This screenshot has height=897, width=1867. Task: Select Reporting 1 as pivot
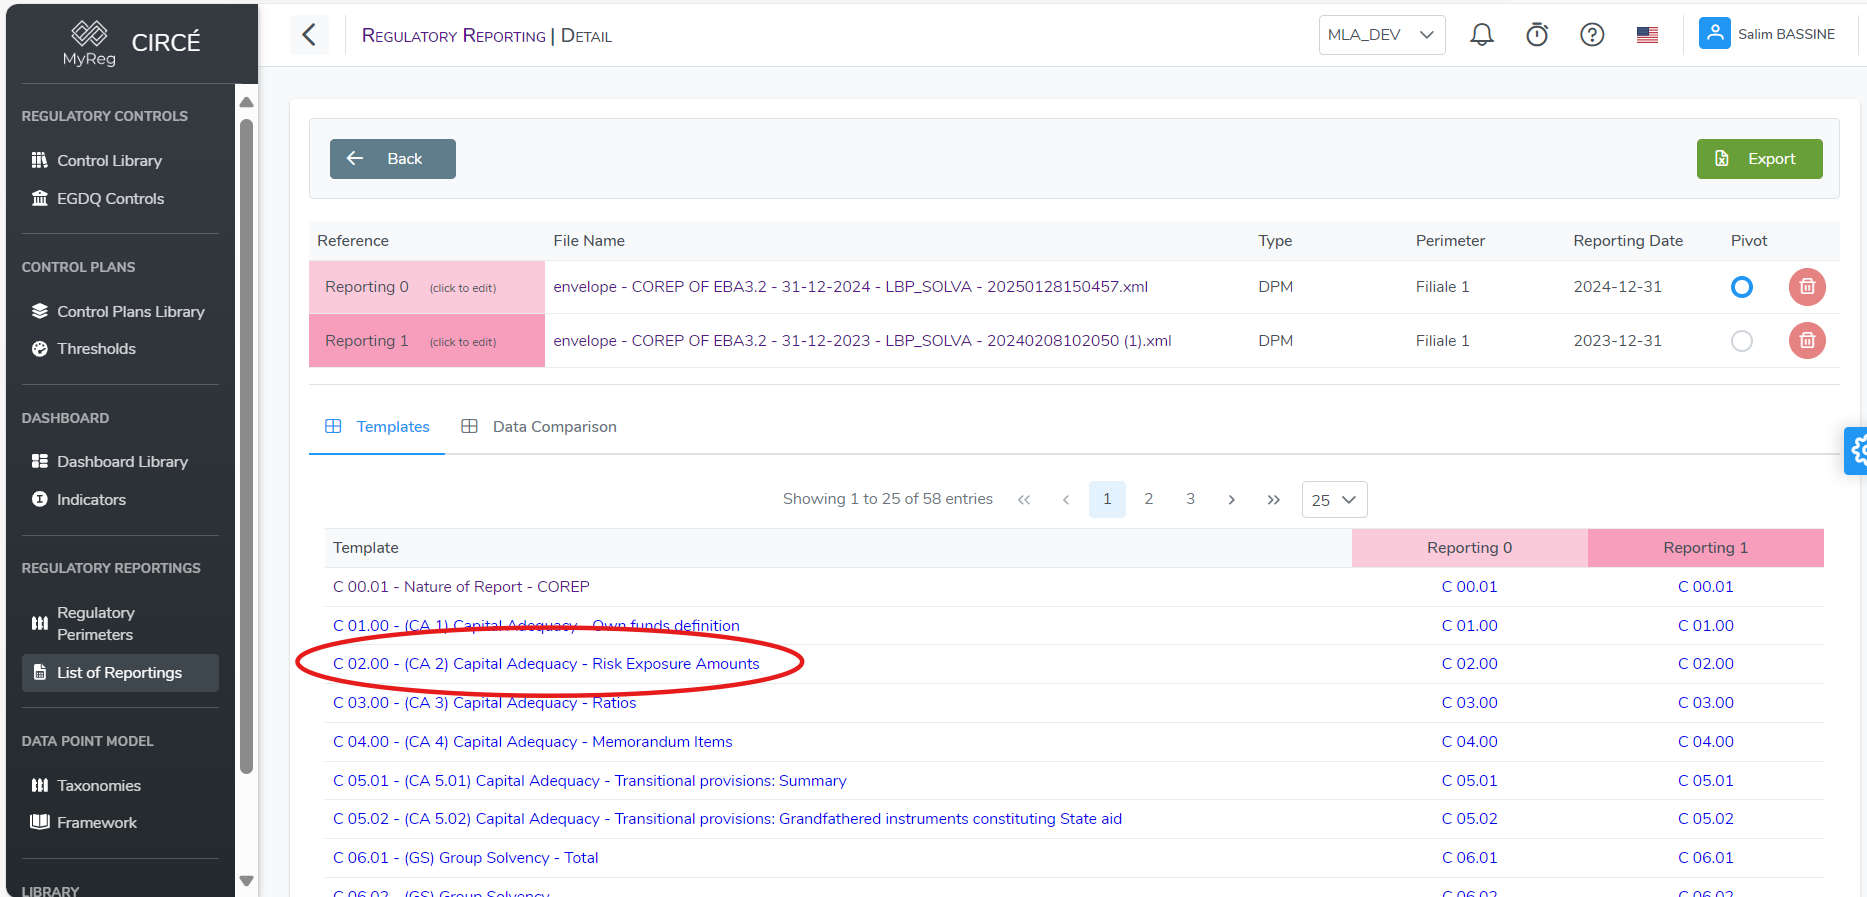pyautogui.click(x=1742, y=341)
